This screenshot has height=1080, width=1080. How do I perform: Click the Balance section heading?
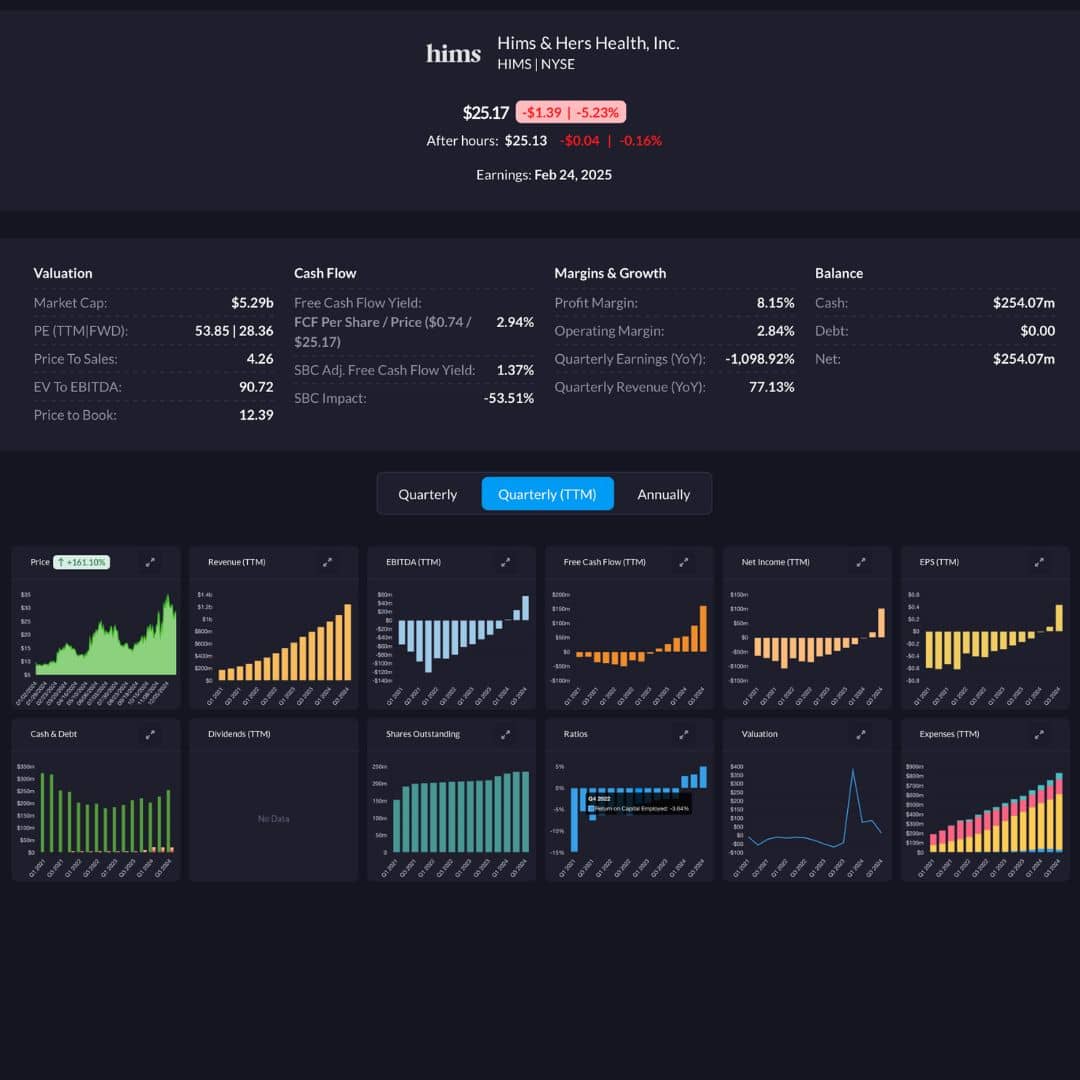click(x=839, y=273)
